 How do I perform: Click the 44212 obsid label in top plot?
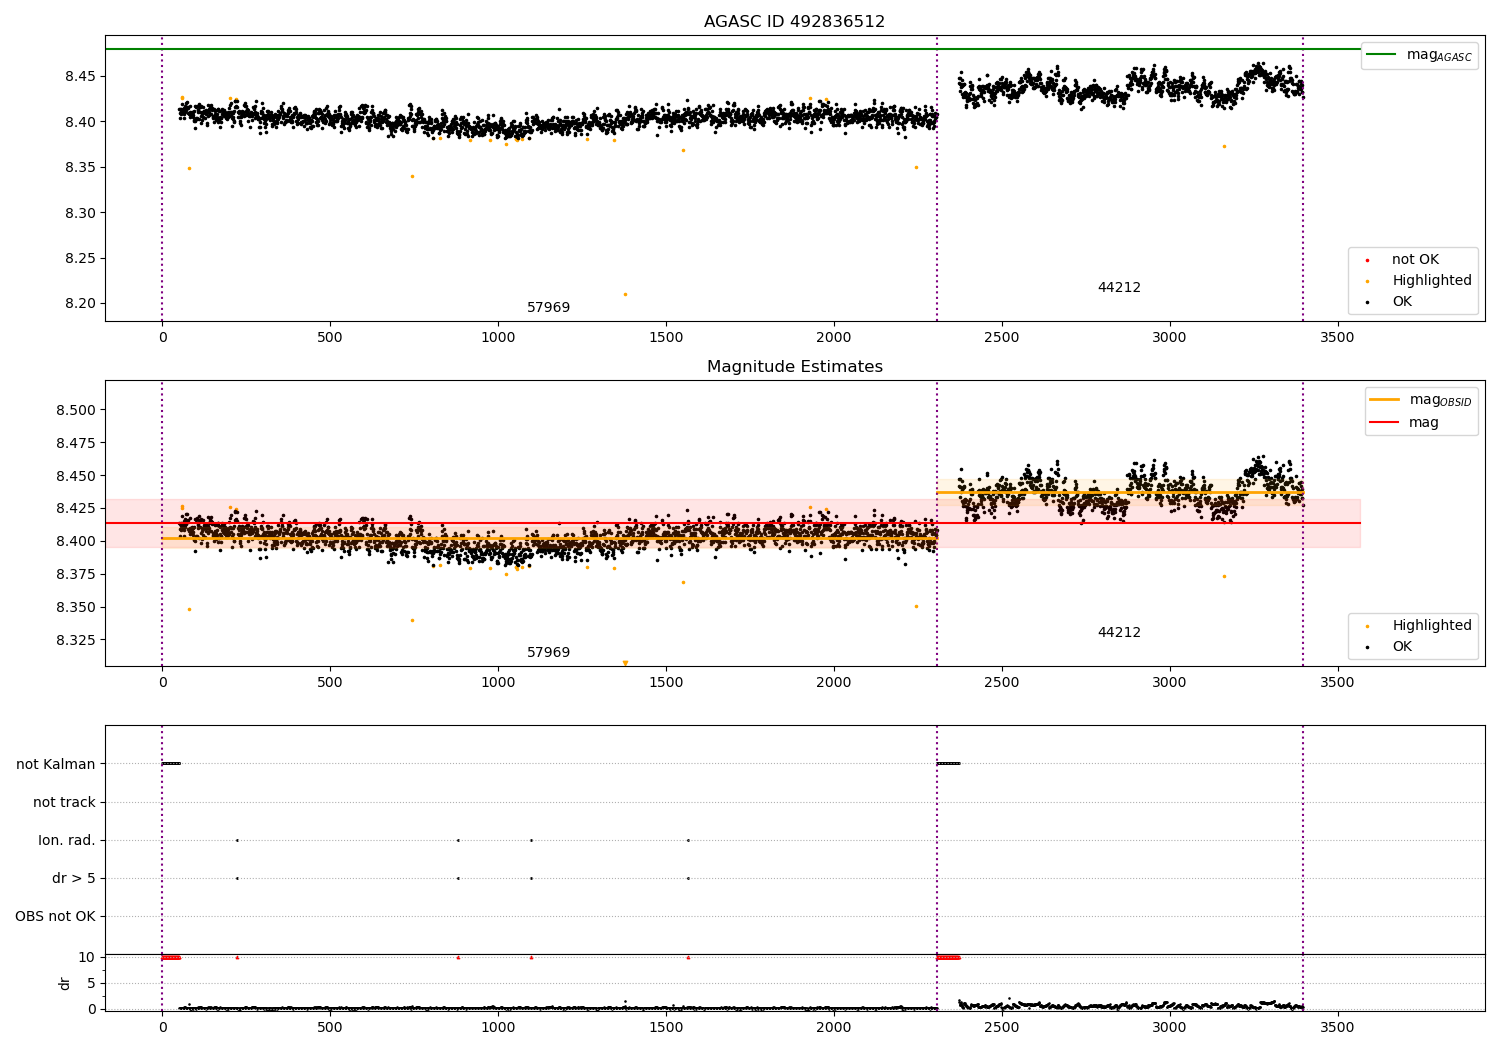(1119, 288)
